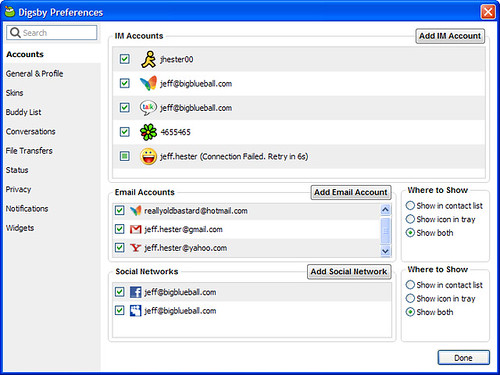Click the ICQ flower icon for 4655465
Image resolution: width=500 pixels, height=375 pixels.
(x=148, y=132)
